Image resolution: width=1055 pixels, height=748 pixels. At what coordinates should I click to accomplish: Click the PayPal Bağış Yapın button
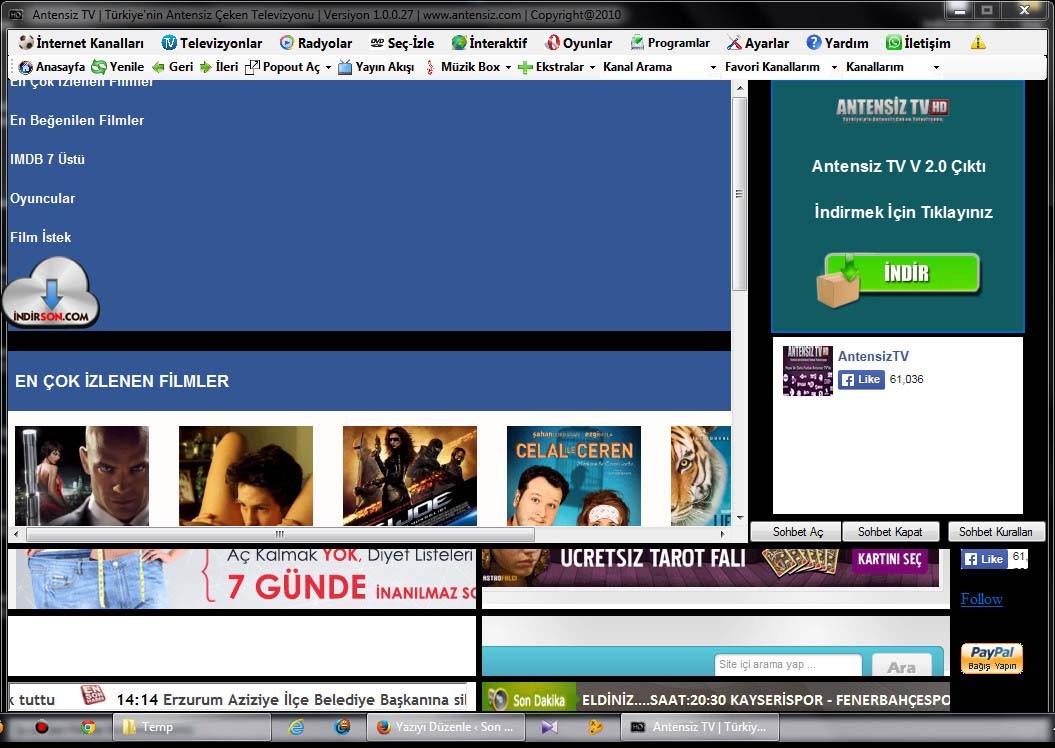(992, 658)
